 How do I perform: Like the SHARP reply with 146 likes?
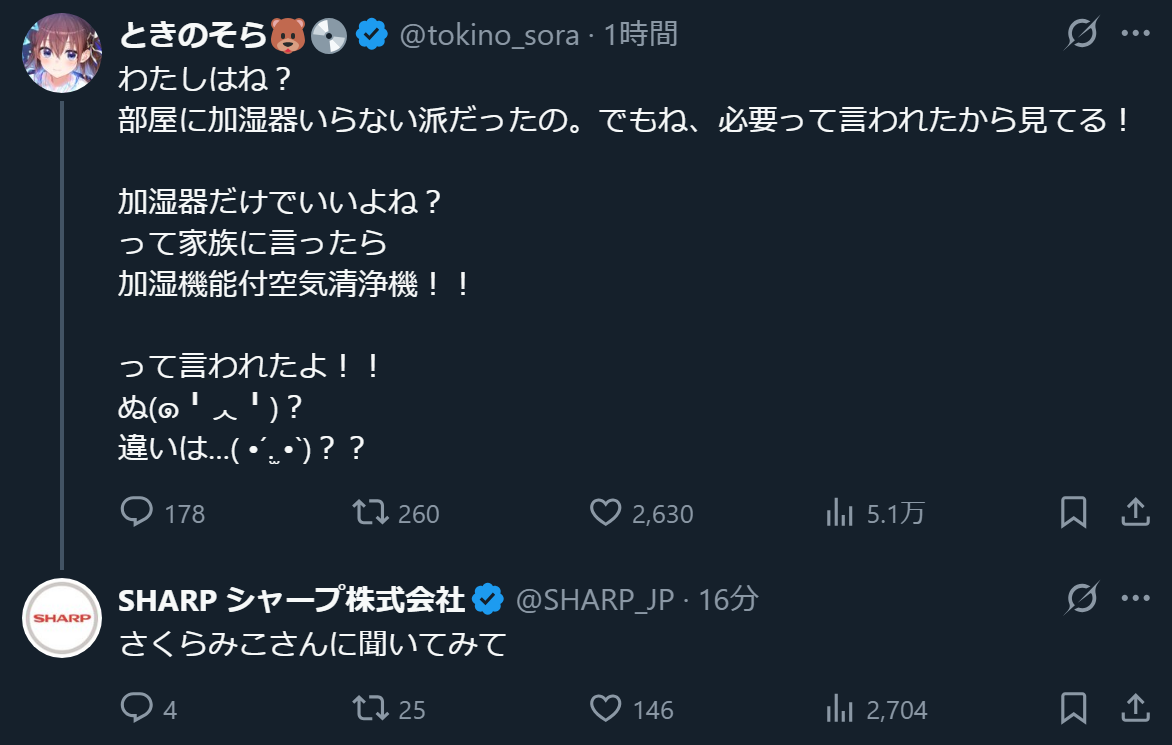pyautogui.click(x=605, y=709)
